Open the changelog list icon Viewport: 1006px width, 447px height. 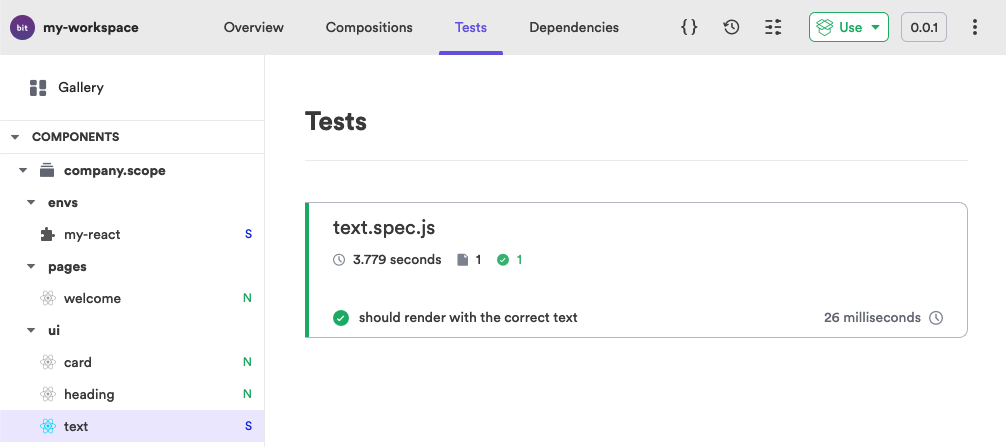pos(773,27)
